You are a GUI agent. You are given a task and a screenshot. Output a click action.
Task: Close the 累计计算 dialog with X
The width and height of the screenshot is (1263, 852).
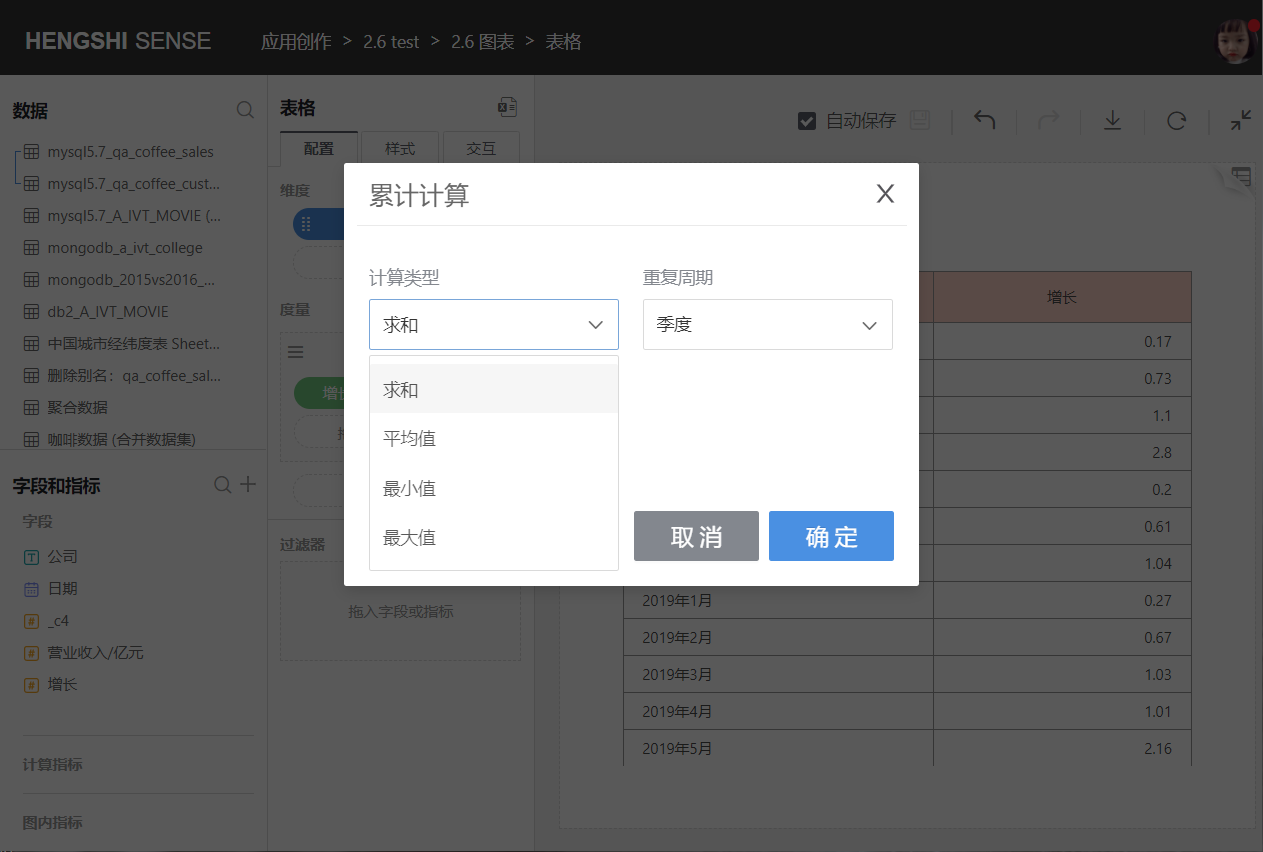885,194
